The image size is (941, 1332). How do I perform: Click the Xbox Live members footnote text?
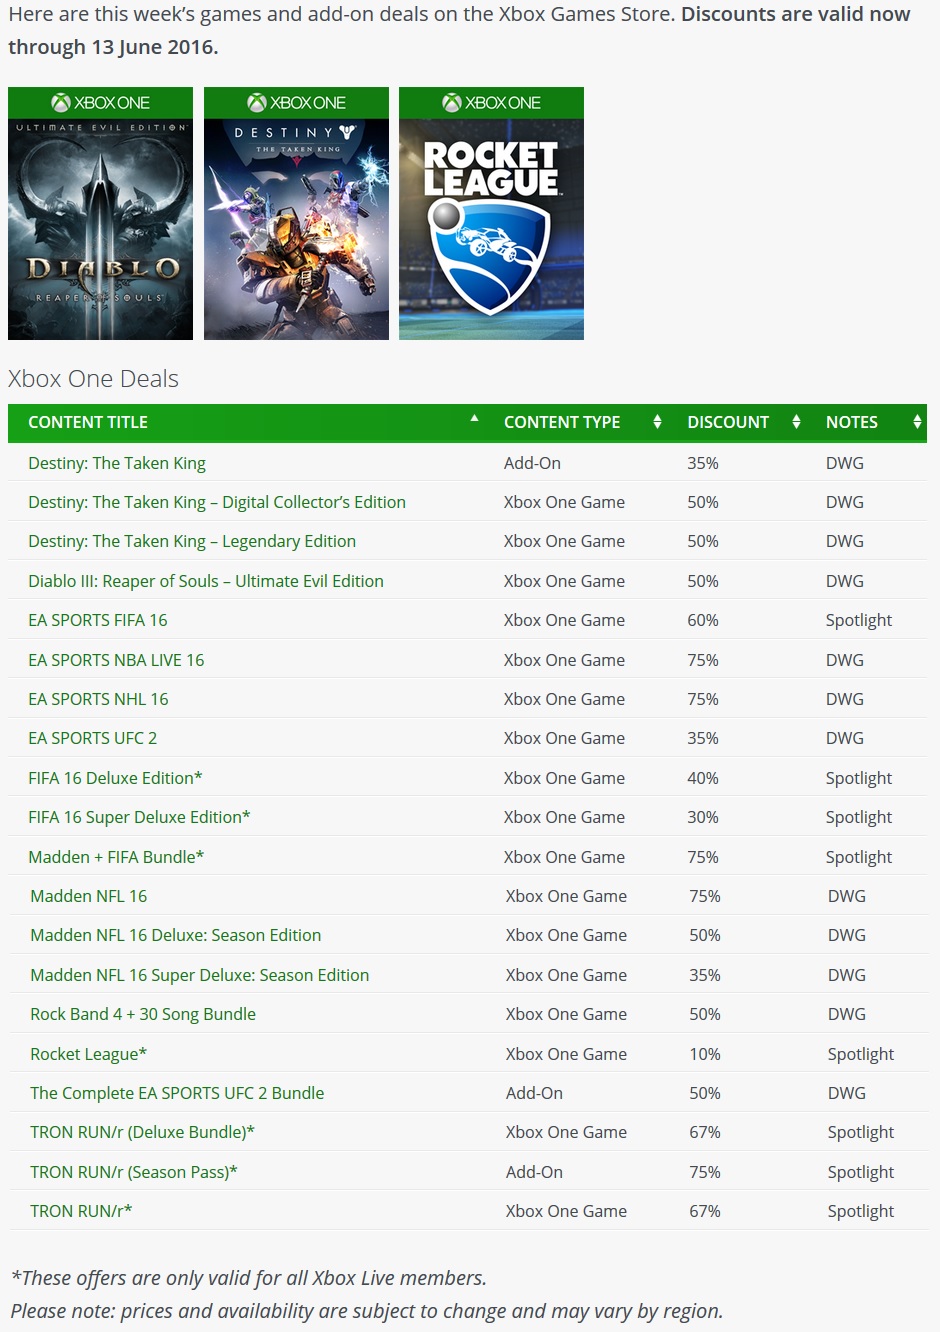(x=249, y=1278)
